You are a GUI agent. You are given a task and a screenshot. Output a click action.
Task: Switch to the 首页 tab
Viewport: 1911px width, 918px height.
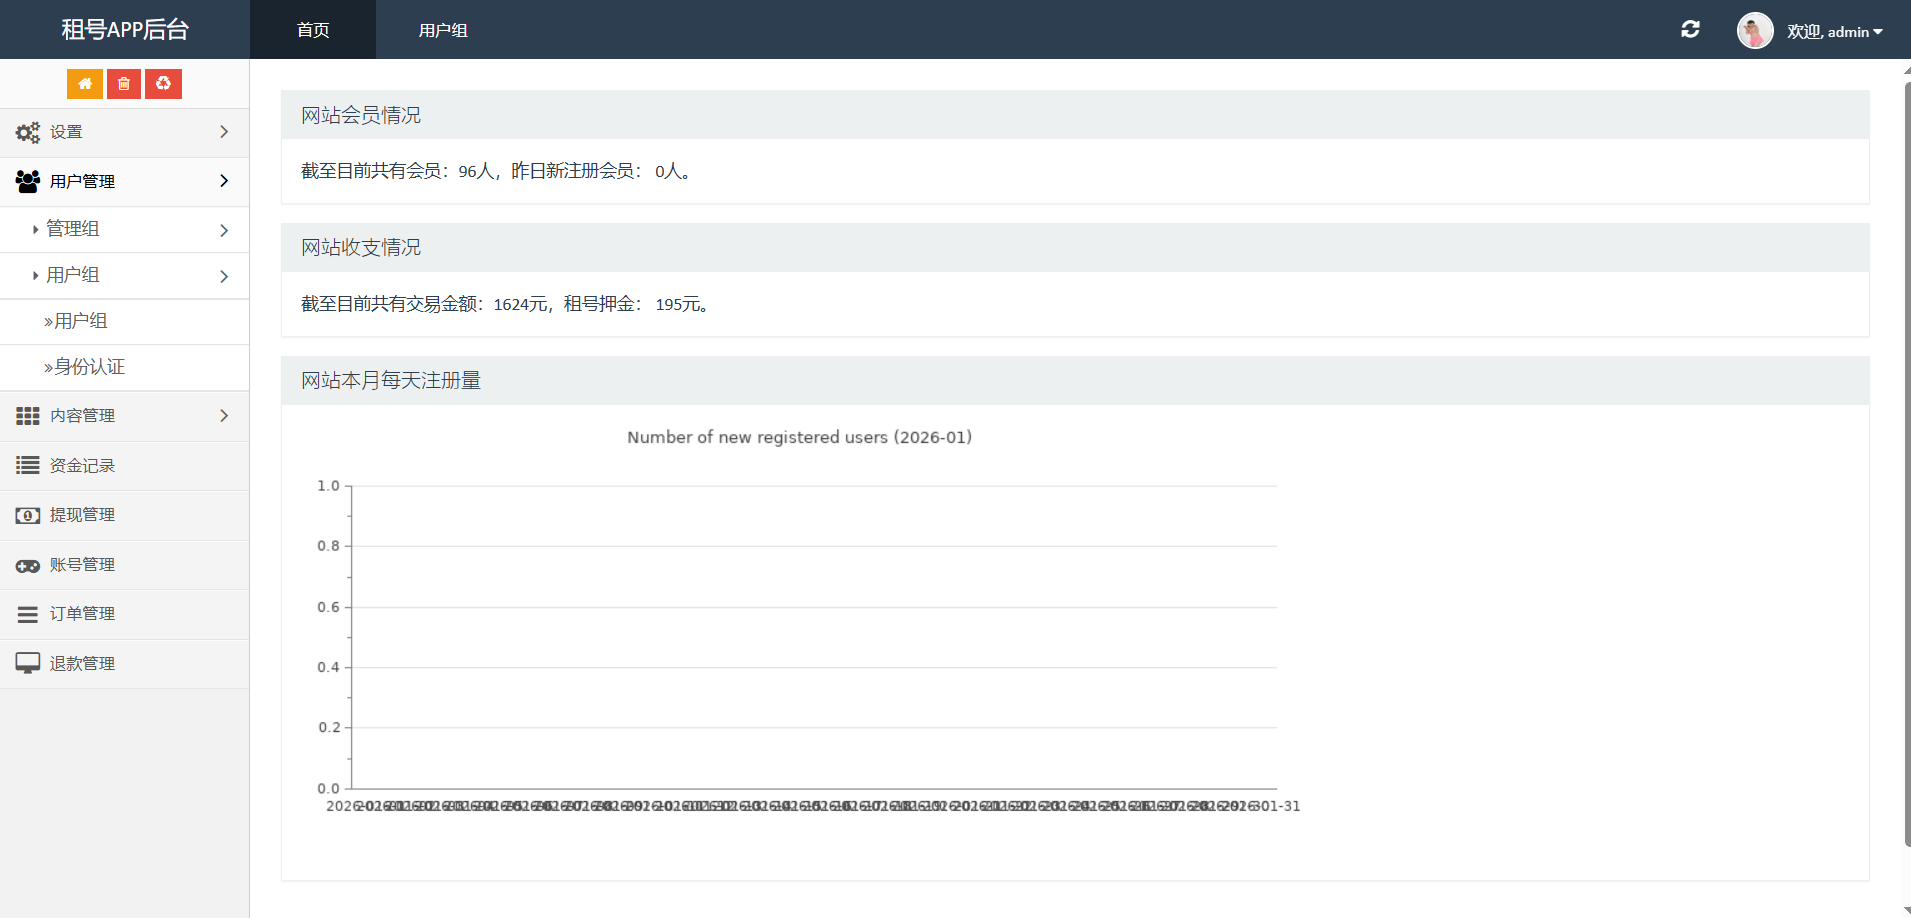[313, 30]
